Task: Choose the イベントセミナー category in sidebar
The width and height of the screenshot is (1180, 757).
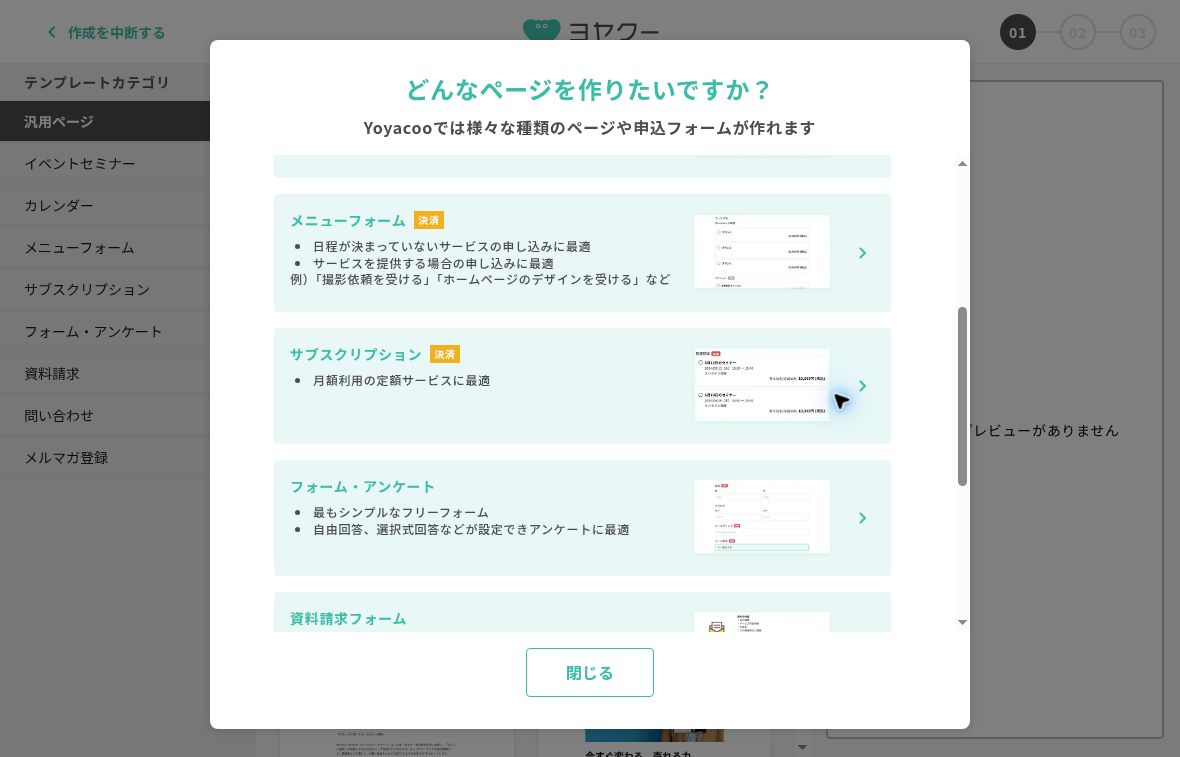Action: point(105,163)
